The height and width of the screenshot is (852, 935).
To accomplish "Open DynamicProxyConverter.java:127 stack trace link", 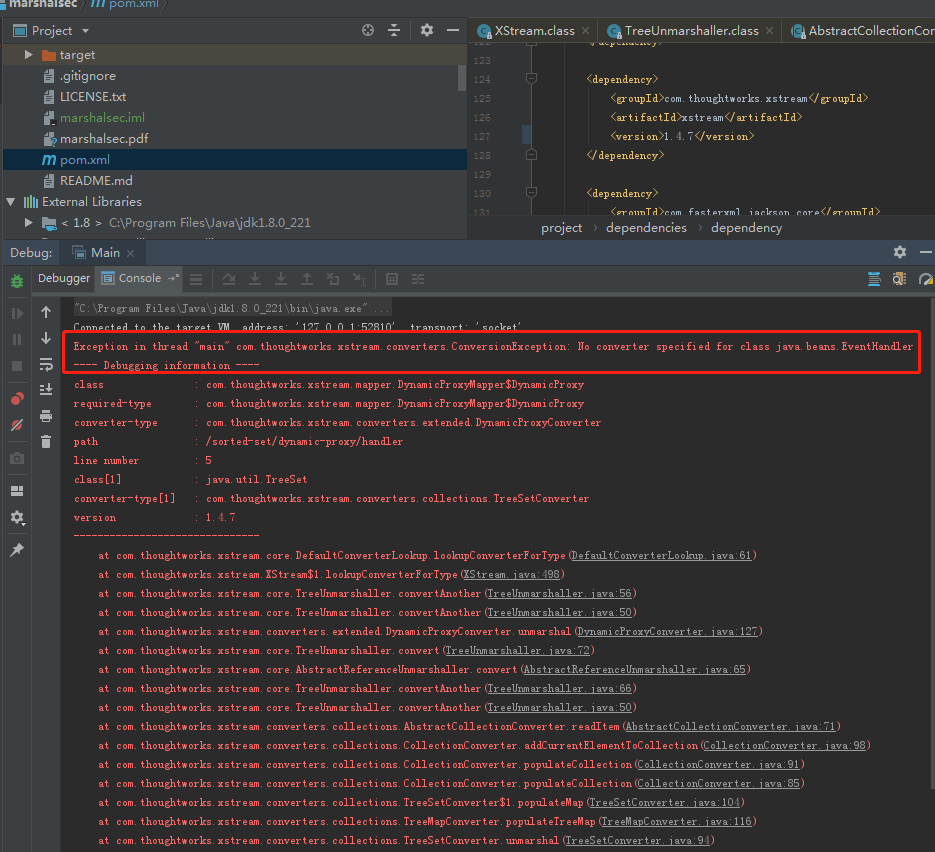I will click(x=669, y=631).
